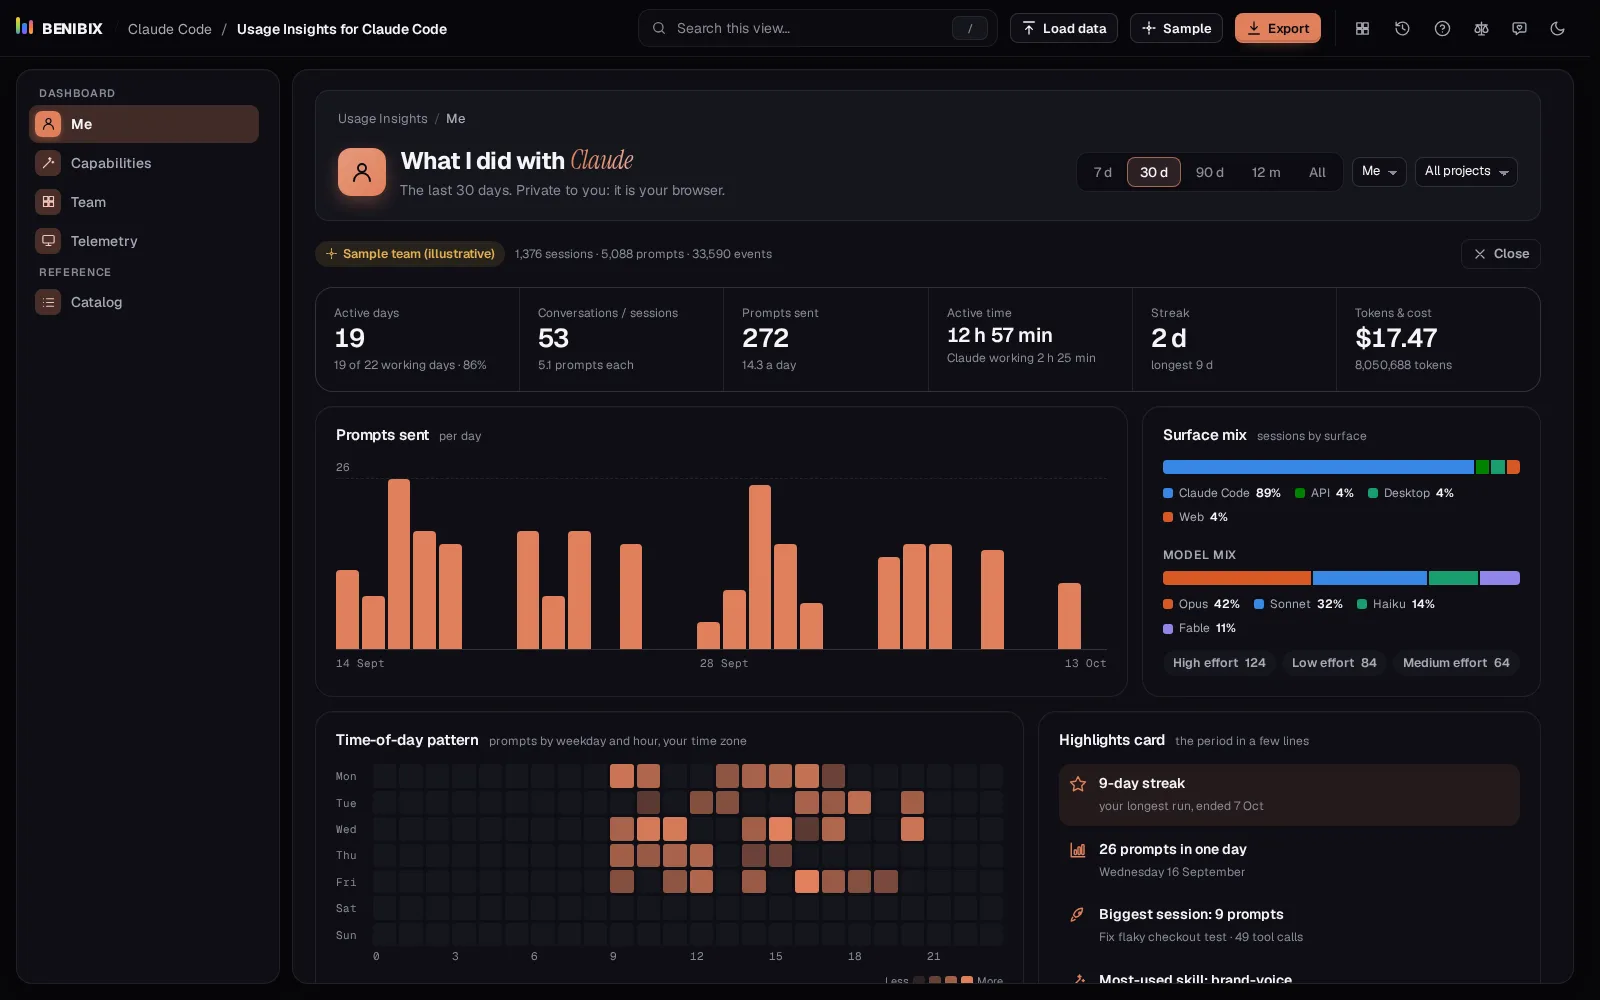Click the Team grid icon in sidebar

click(48, 202)
